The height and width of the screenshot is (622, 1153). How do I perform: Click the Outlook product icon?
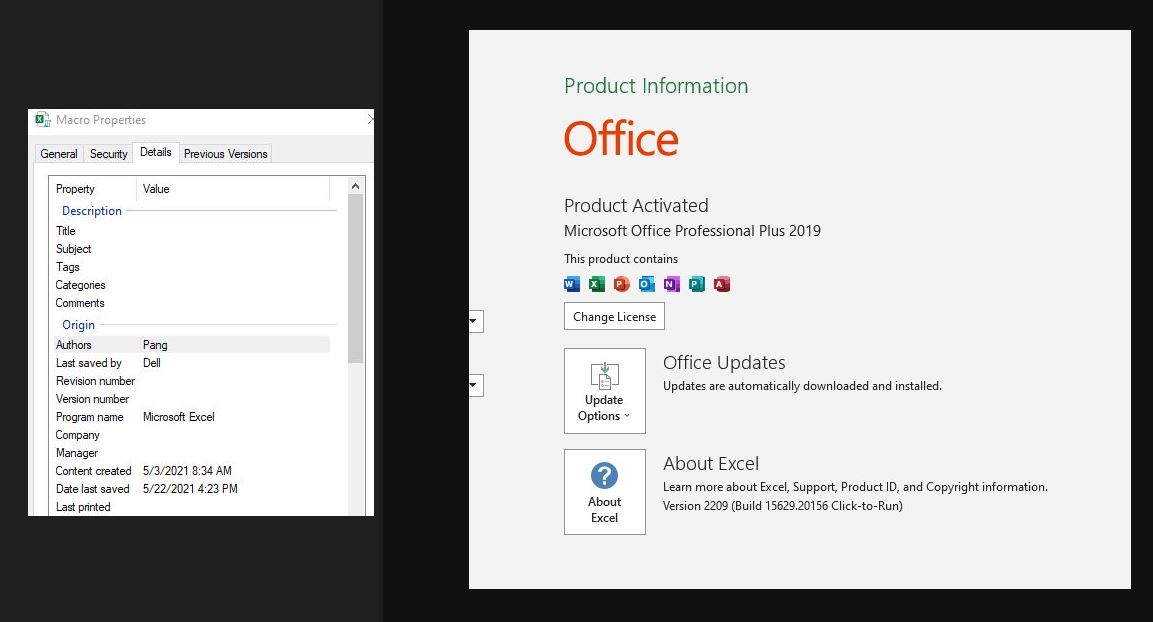(646, 284)
